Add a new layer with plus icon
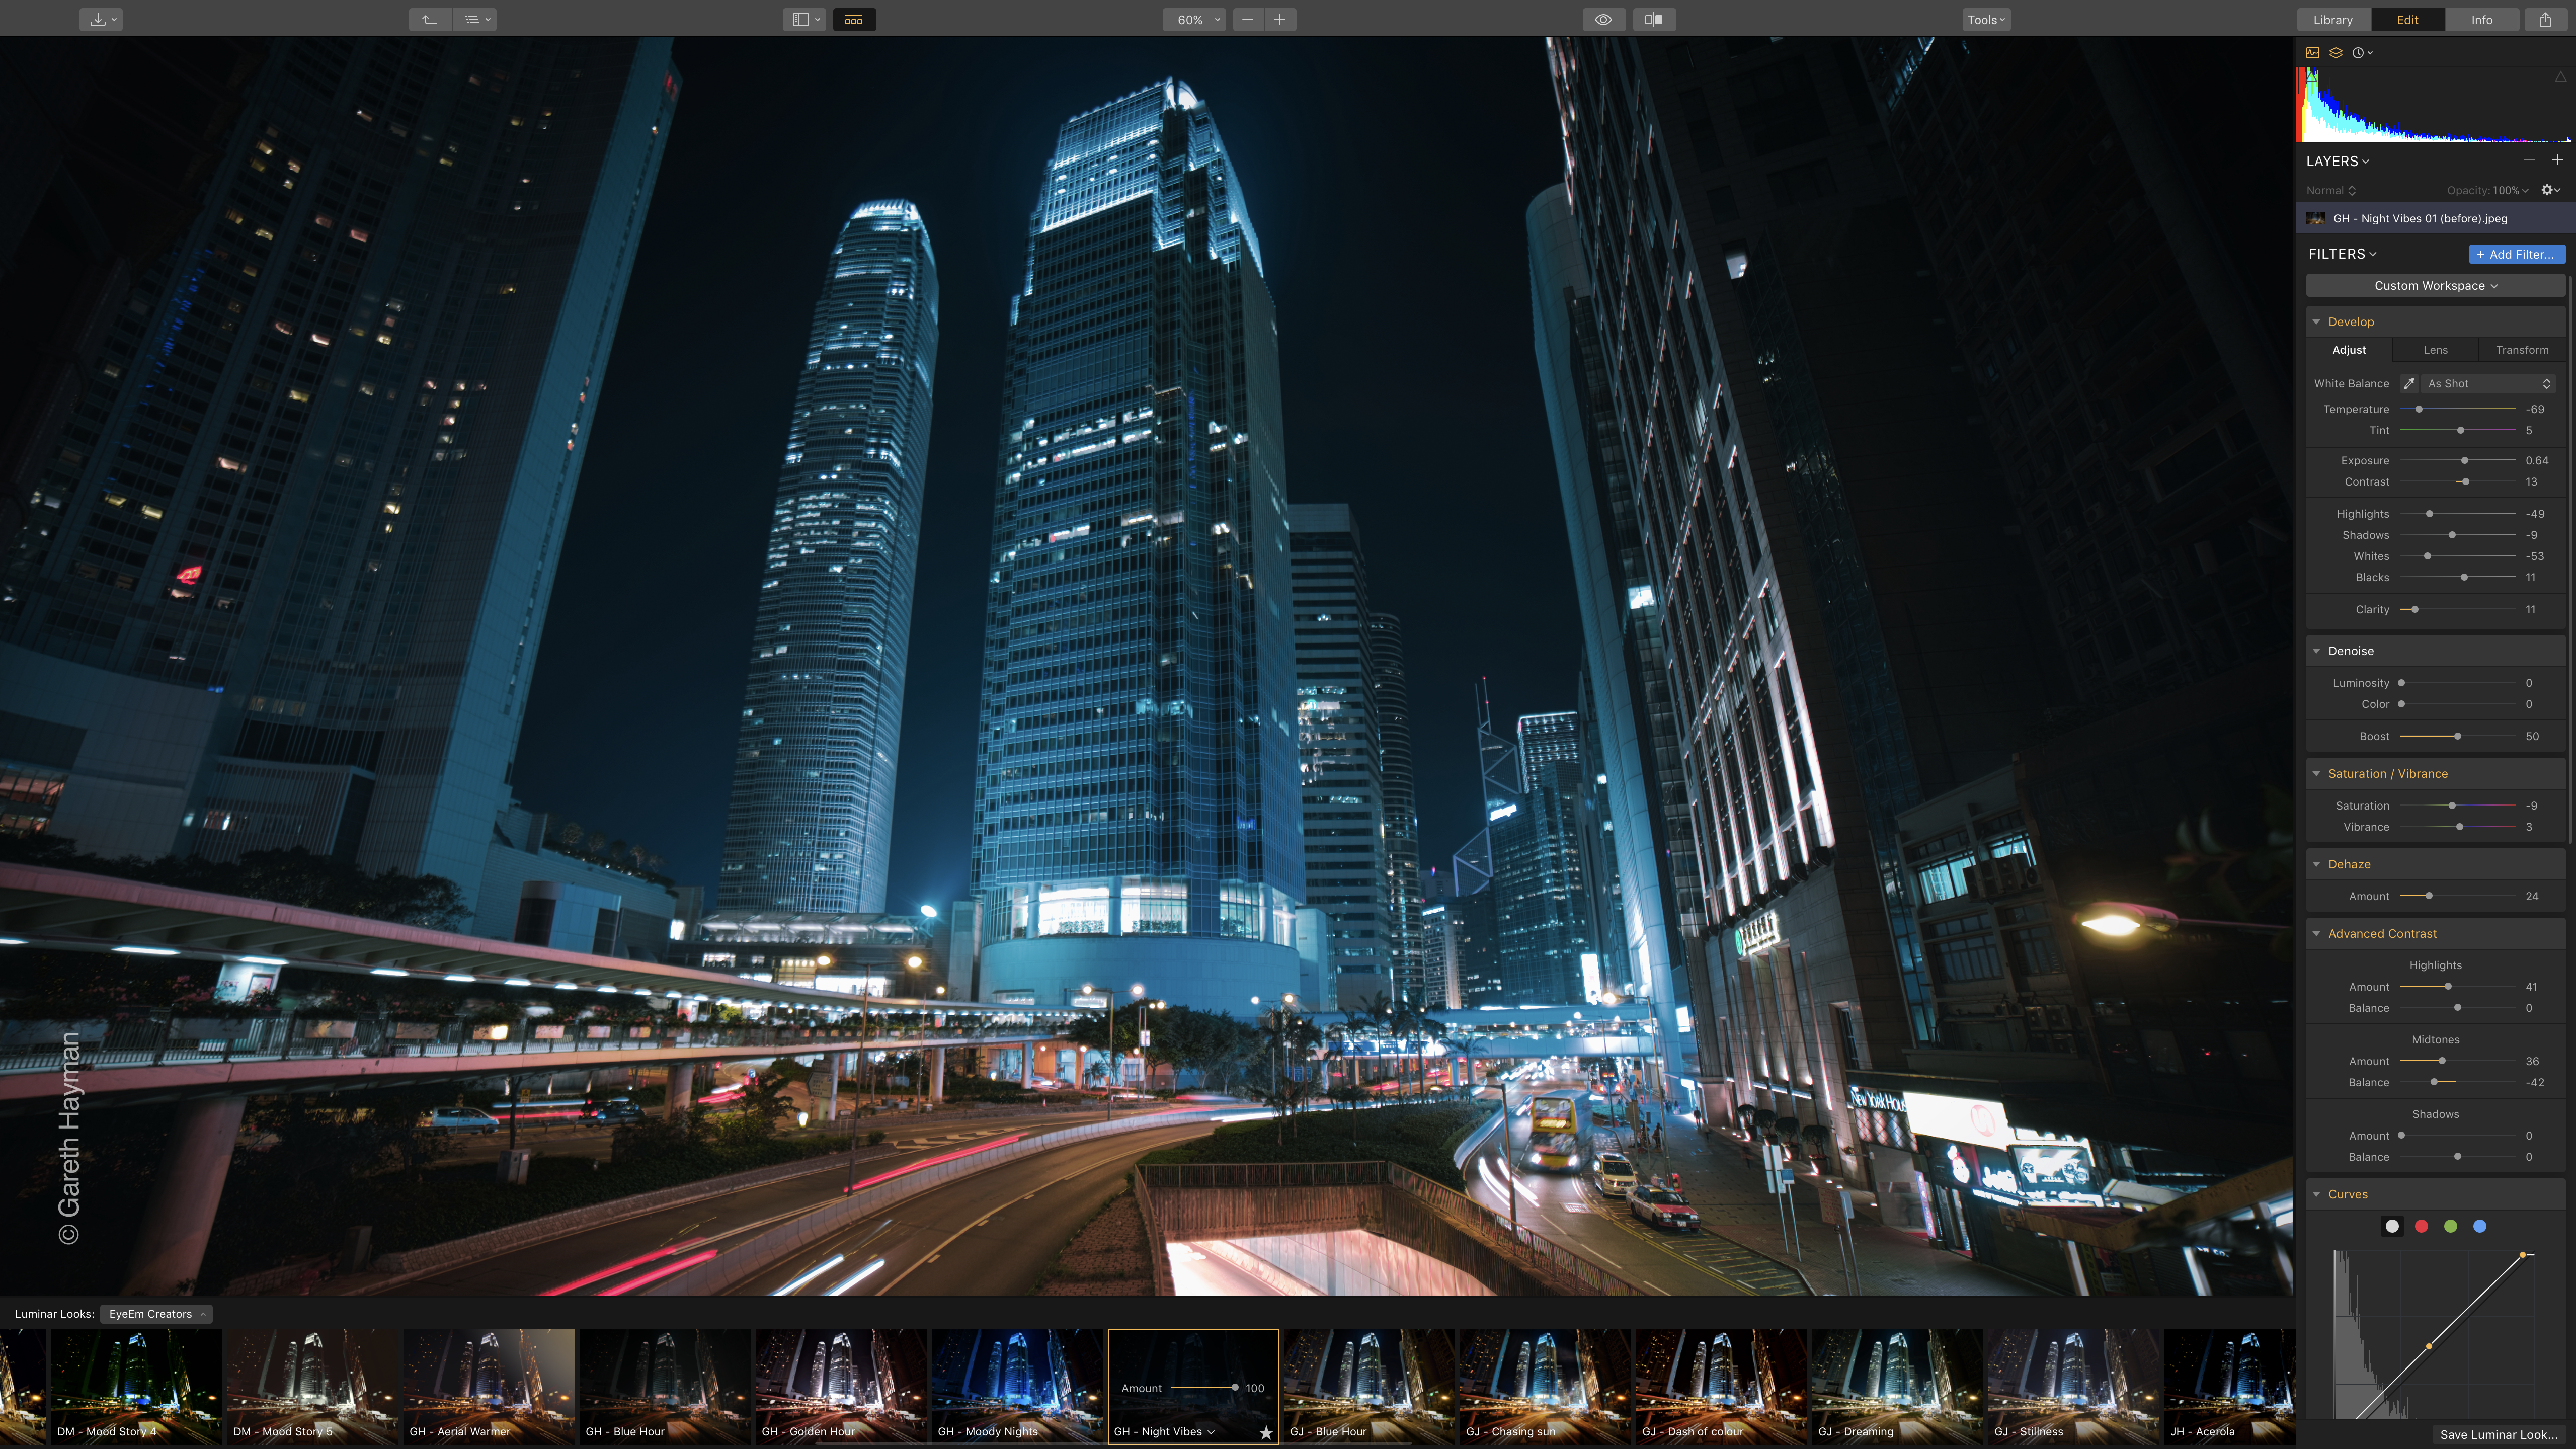Viewport: 2576px width, 1449px height. pyautogui.click(x=2556, y=160)
